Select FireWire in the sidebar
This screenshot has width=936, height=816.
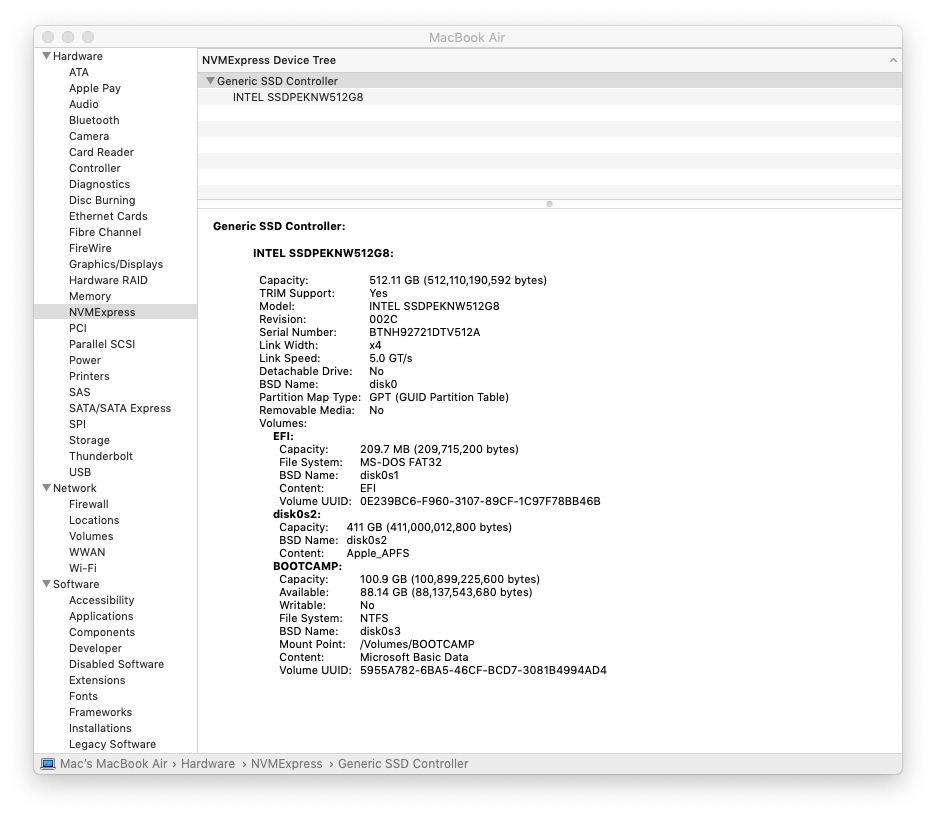(x=90, y=248)
